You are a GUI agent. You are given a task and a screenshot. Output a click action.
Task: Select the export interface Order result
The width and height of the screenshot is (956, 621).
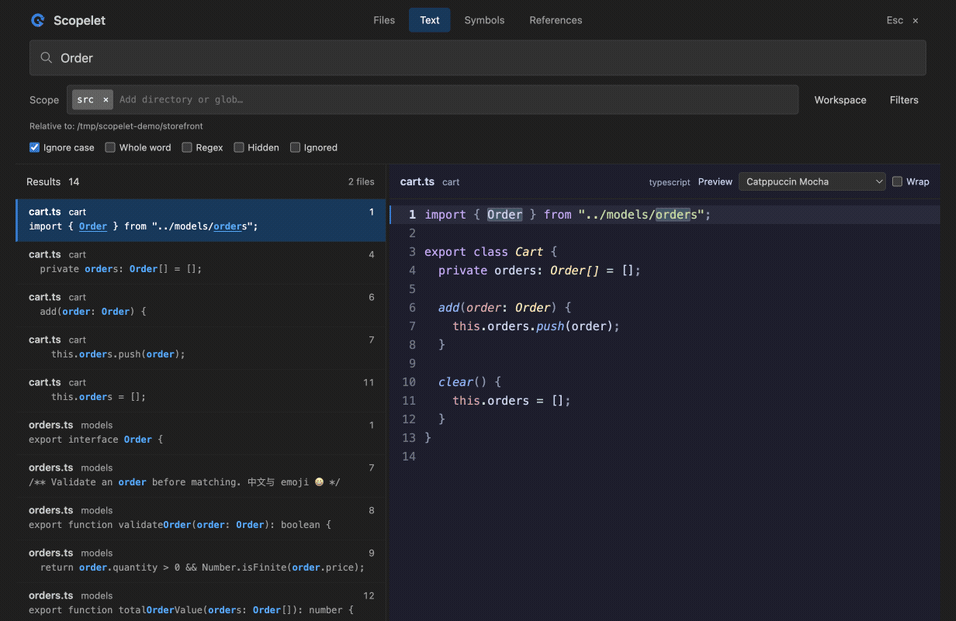coord(201,433)
